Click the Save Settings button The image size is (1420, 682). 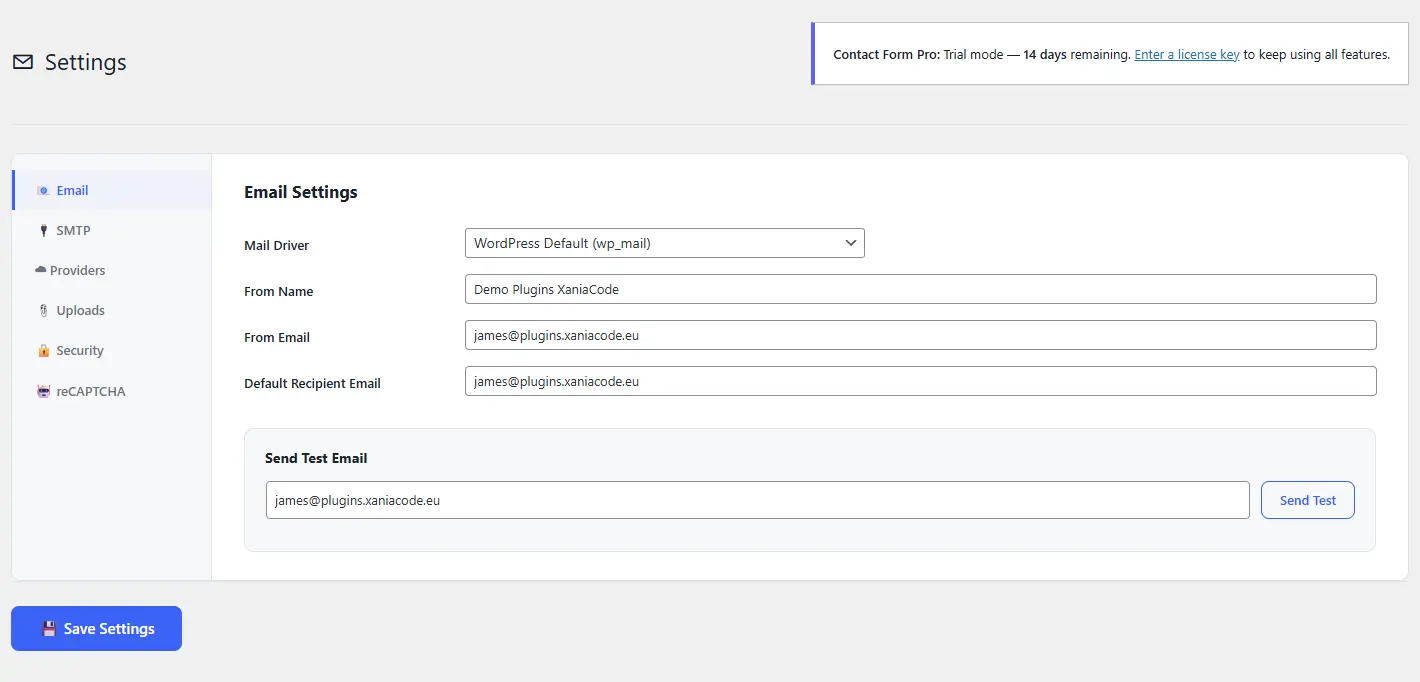(x=96, y=628)
